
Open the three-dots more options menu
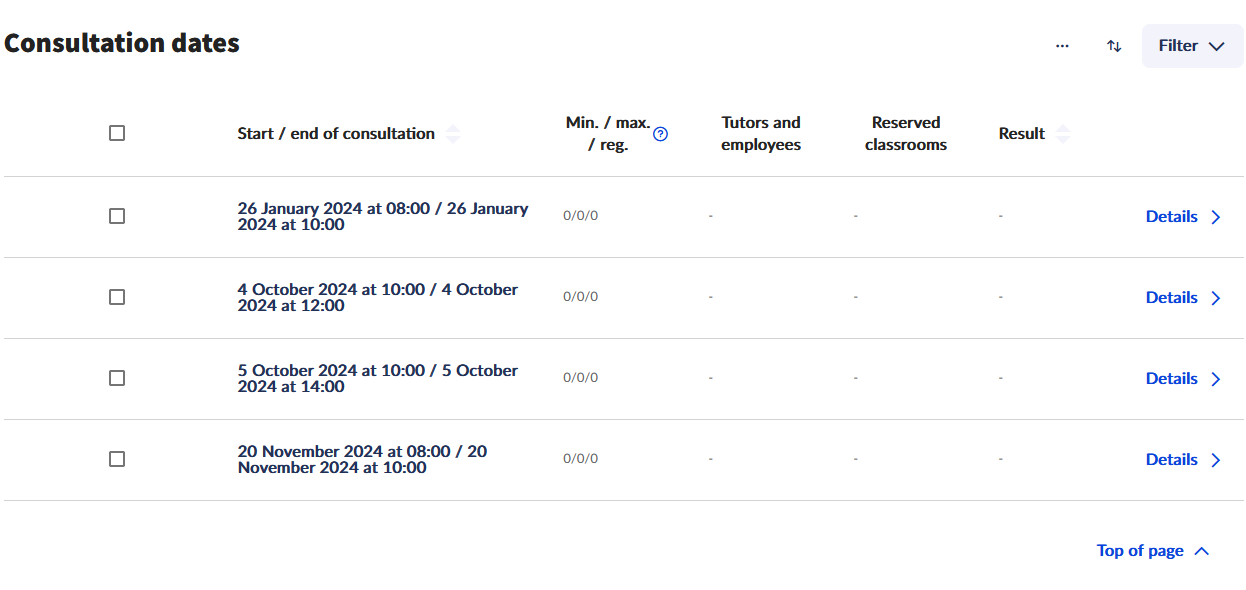[1062, 46]
